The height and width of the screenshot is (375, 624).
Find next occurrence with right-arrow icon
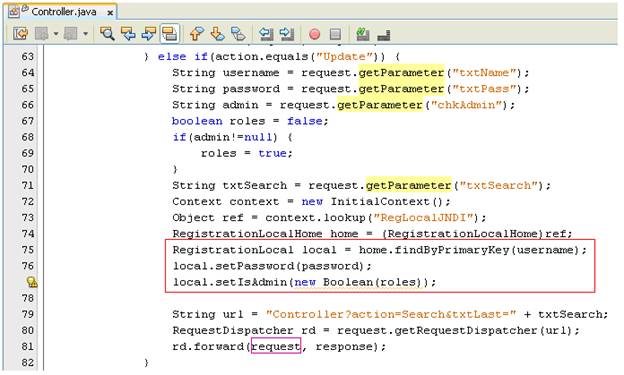pos(148,34)
